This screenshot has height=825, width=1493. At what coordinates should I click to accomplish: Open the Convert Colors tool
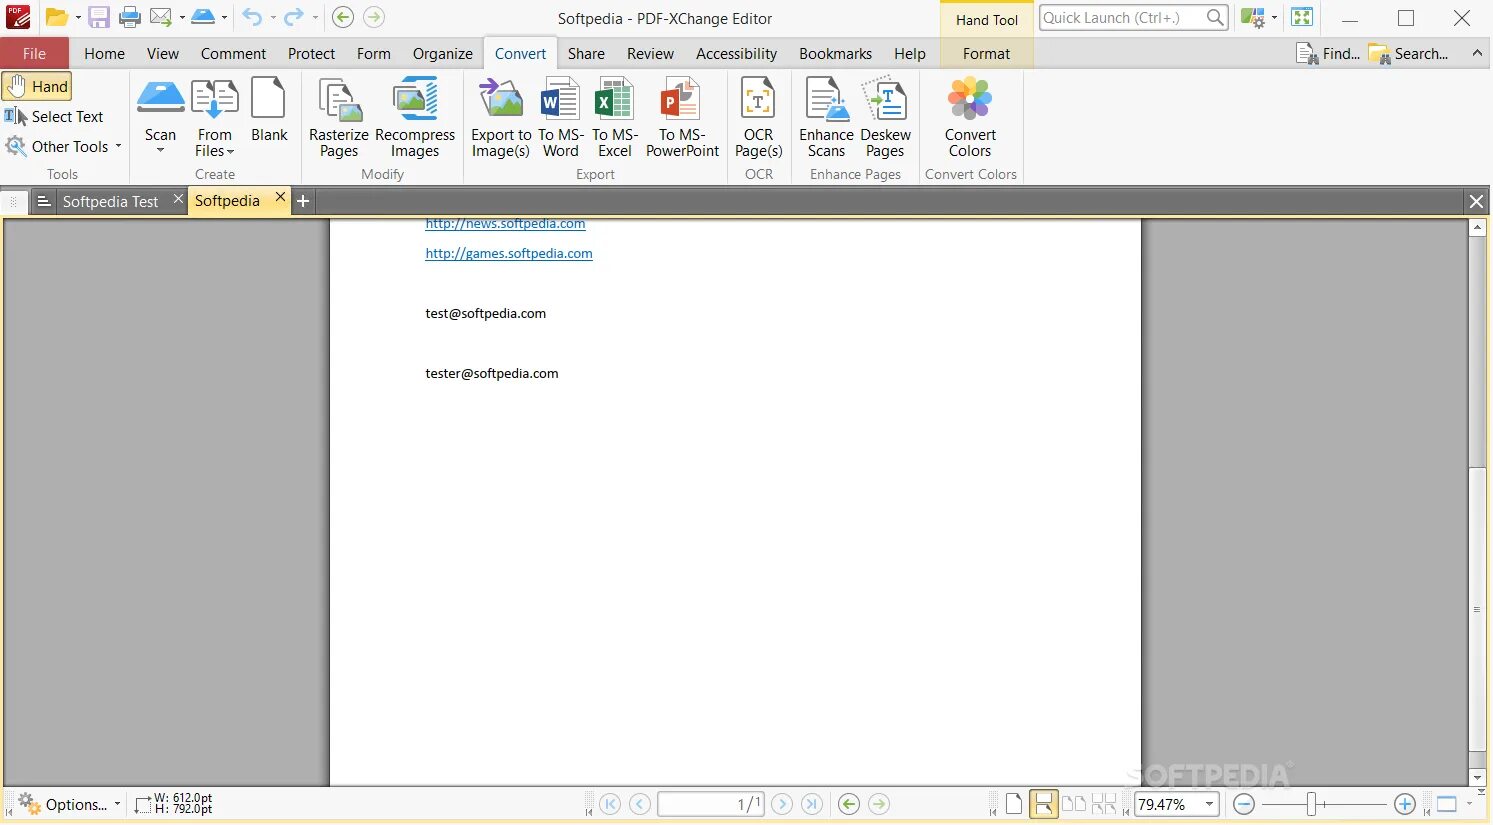(970, 118)
